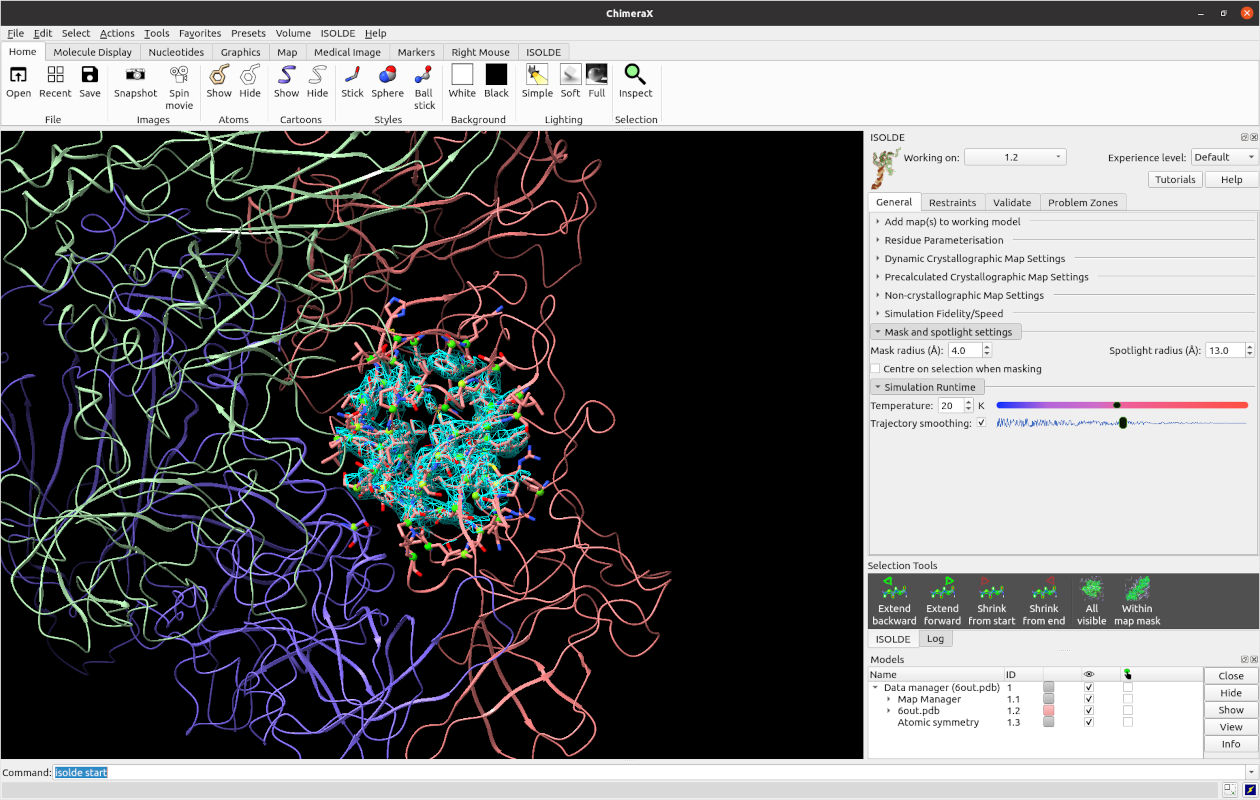Select All visible atoms tool

1092,601
